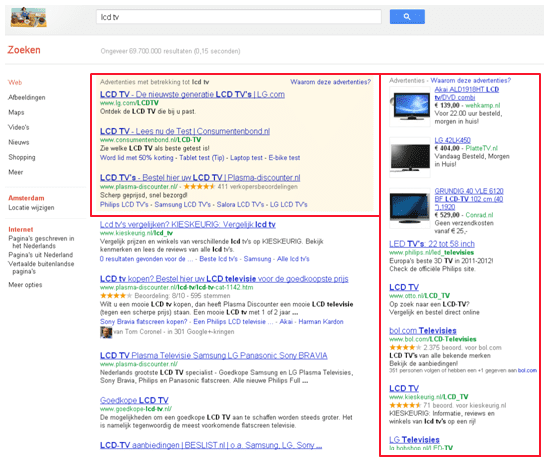The height and width of the screenshot is (462, 545).
Task: Click 'Waarom deze advertenties?' above top ads
Action: pyautogui.click(x=331, y=82)
